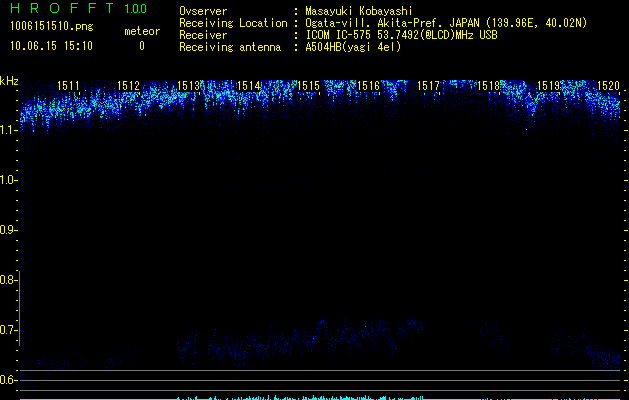The width and height of the screenshot is (629, 400).
Task: Click the 1514 time marker
Action: click(249, 85)
